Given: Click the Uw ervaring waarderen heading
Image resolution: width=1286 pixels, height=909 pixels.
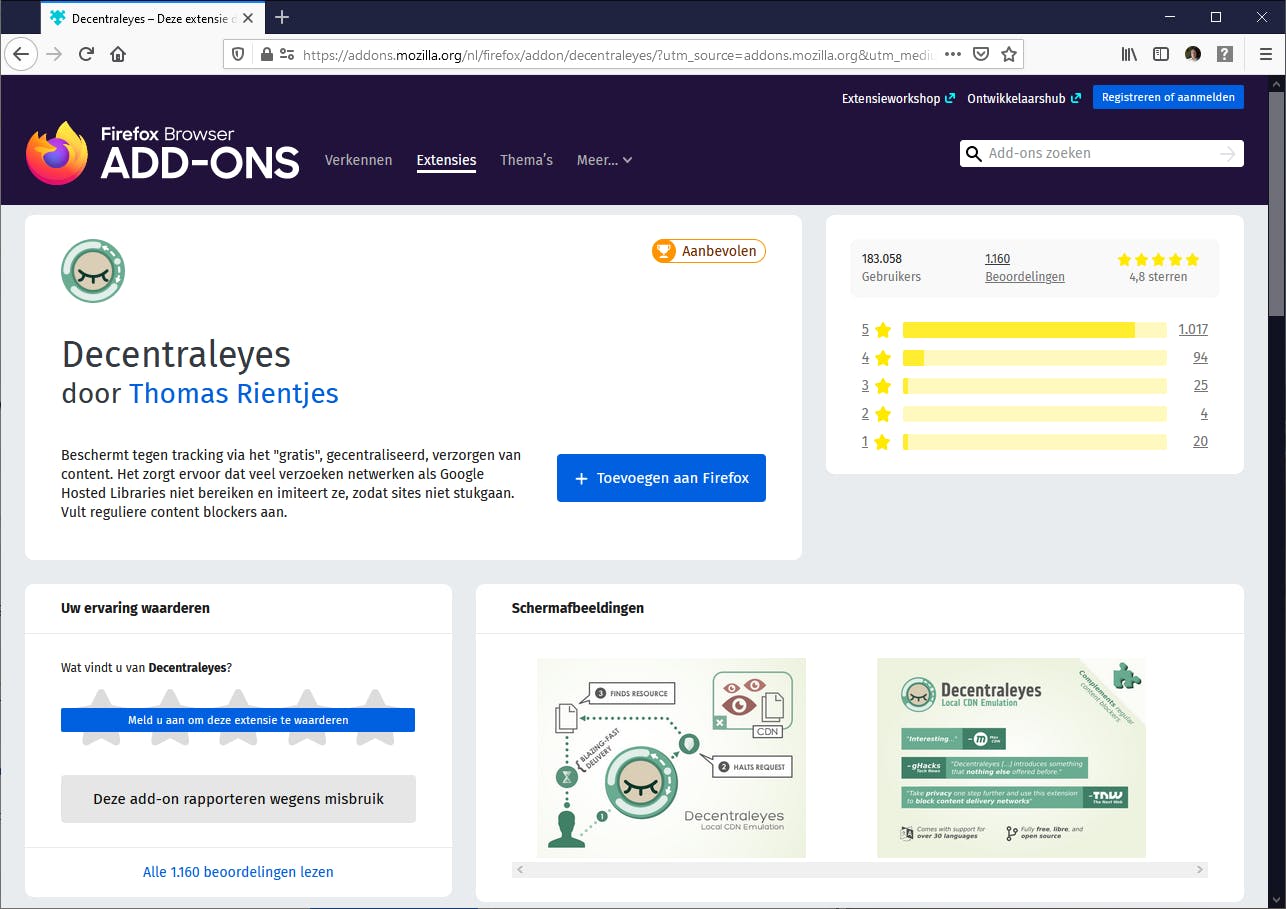Looking at the screenshot, I should [x=135, y=608].
